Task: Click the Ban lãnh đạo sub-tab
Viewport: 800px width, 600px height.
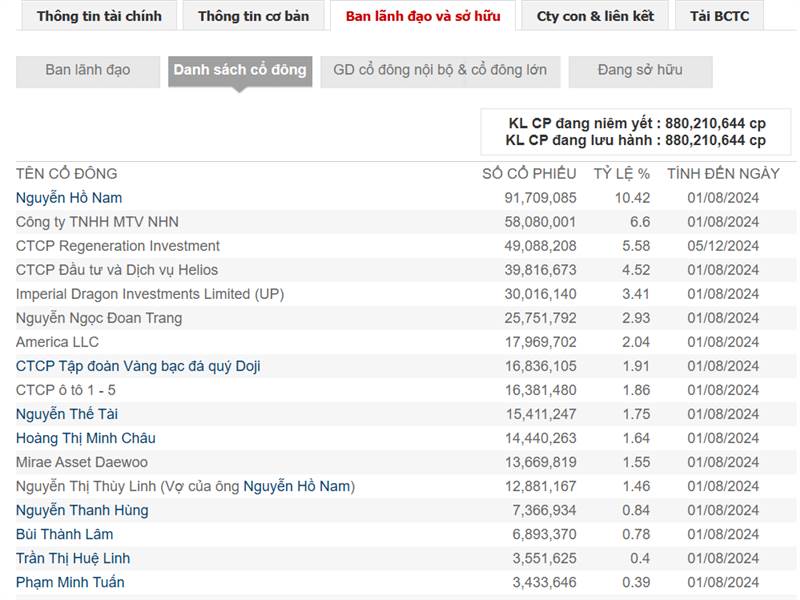Action: click(88, 70)
